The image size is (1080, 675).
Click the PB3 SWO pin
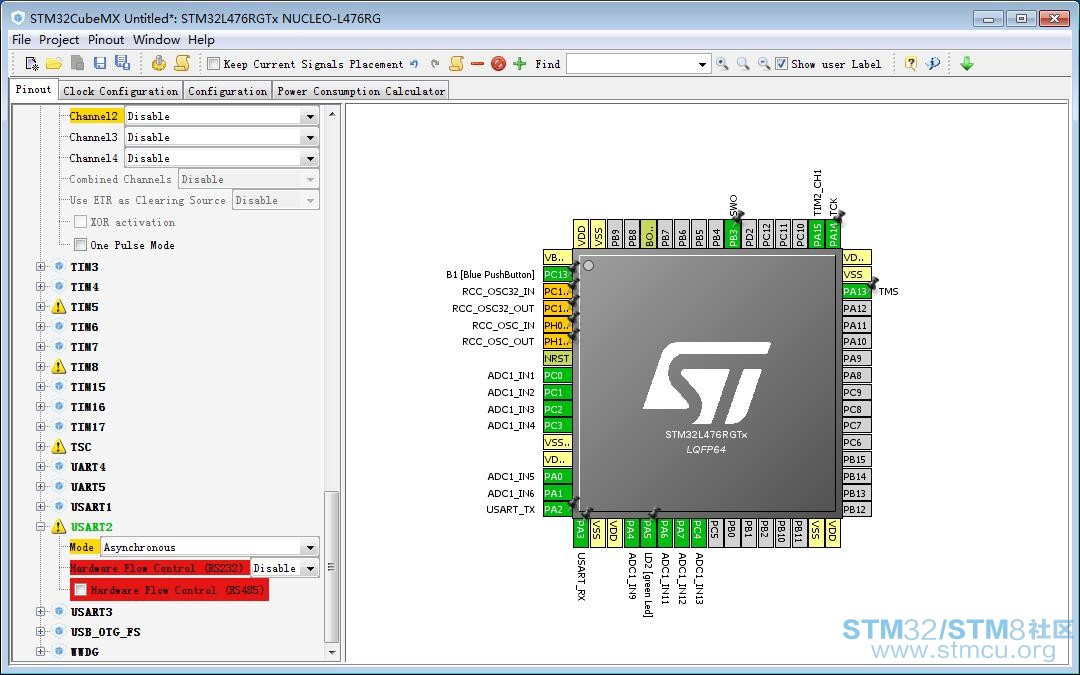coord(733,234)
